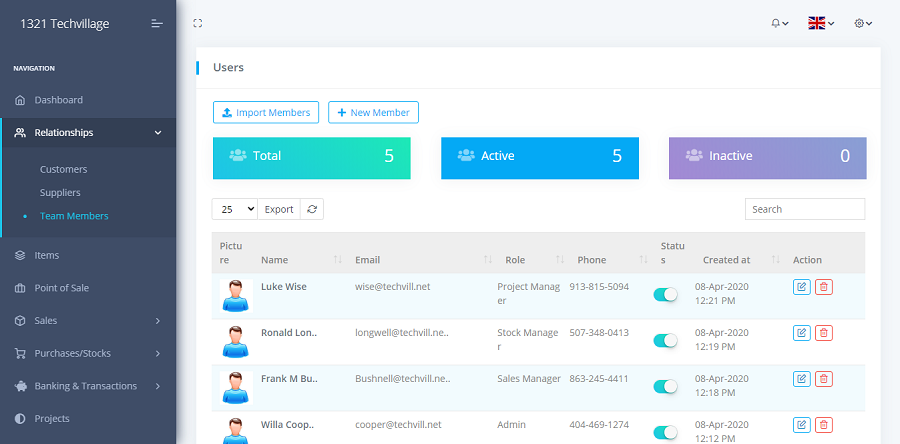Disable Ronald Lon.. status toggle

click(665, 340)
